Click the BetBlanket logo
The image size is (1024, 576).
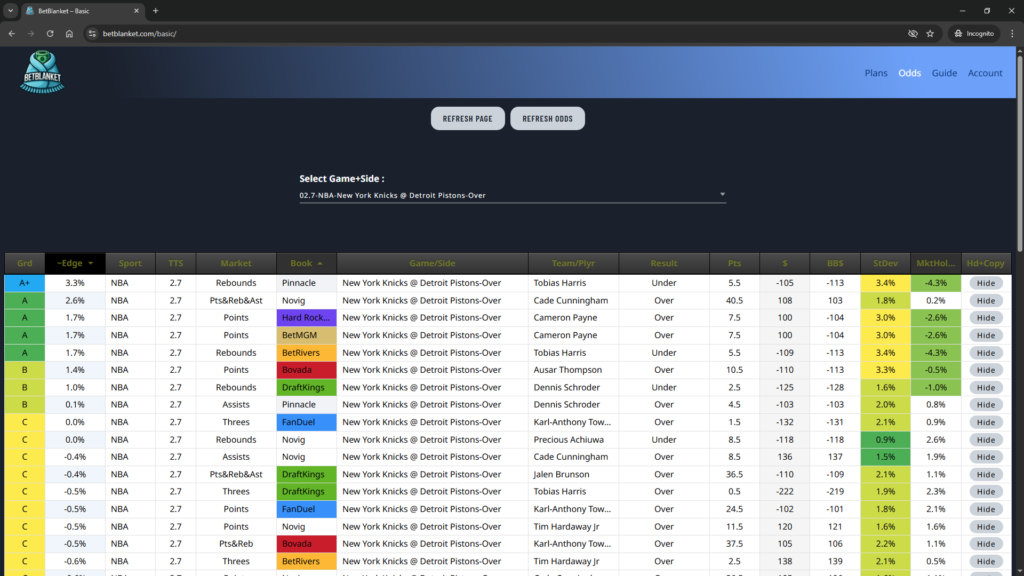42,72
